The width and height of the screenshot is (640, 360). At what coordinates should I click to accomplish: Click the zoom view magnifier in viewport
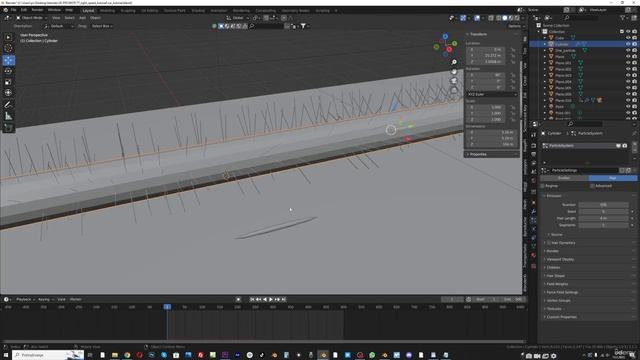pos(454,62)
